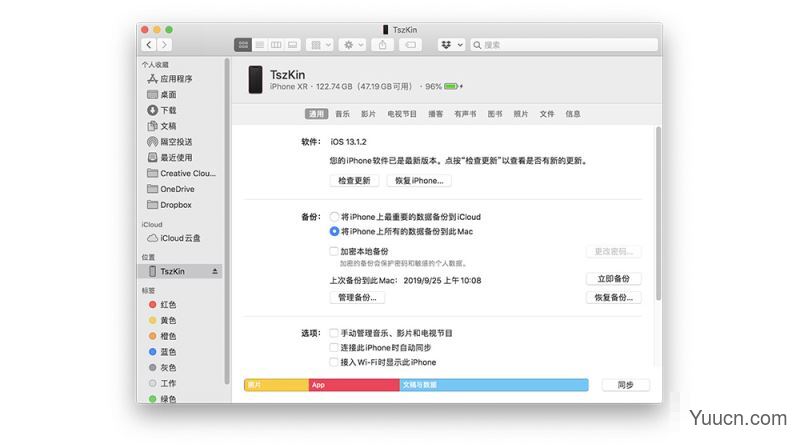The height and width of the screenshot is (448, 800).
Task: Switch to the 影片 tab
Action: pyautogui.click(x=368, y=114)
